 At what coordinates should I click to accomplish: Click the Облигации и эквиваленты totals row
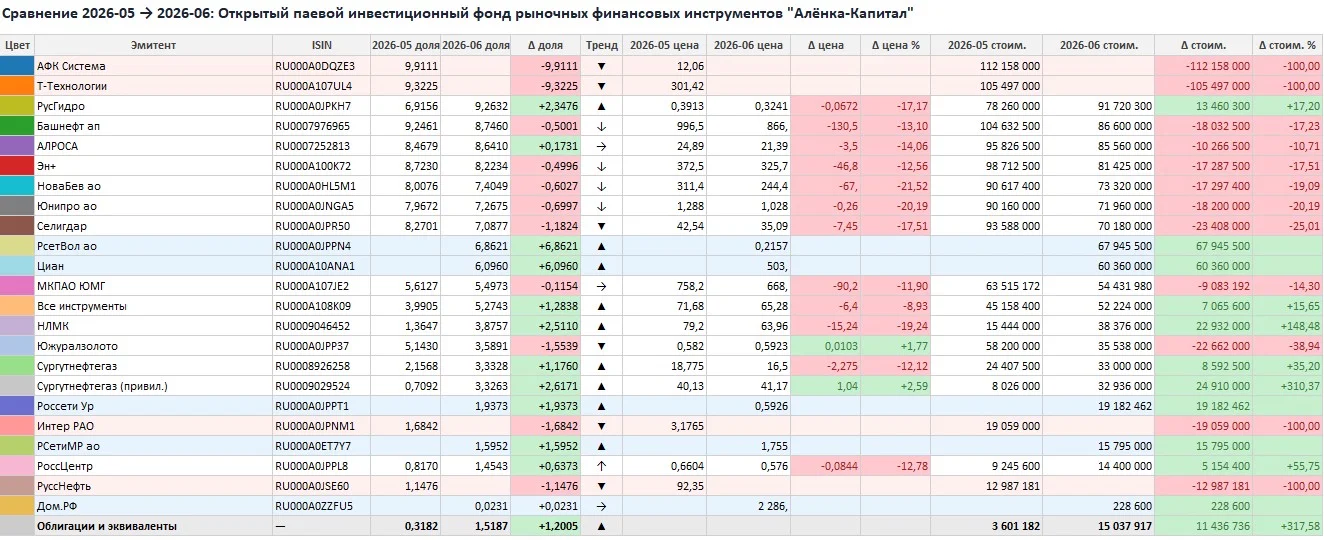pyautogui.click(x=662, y=526)
